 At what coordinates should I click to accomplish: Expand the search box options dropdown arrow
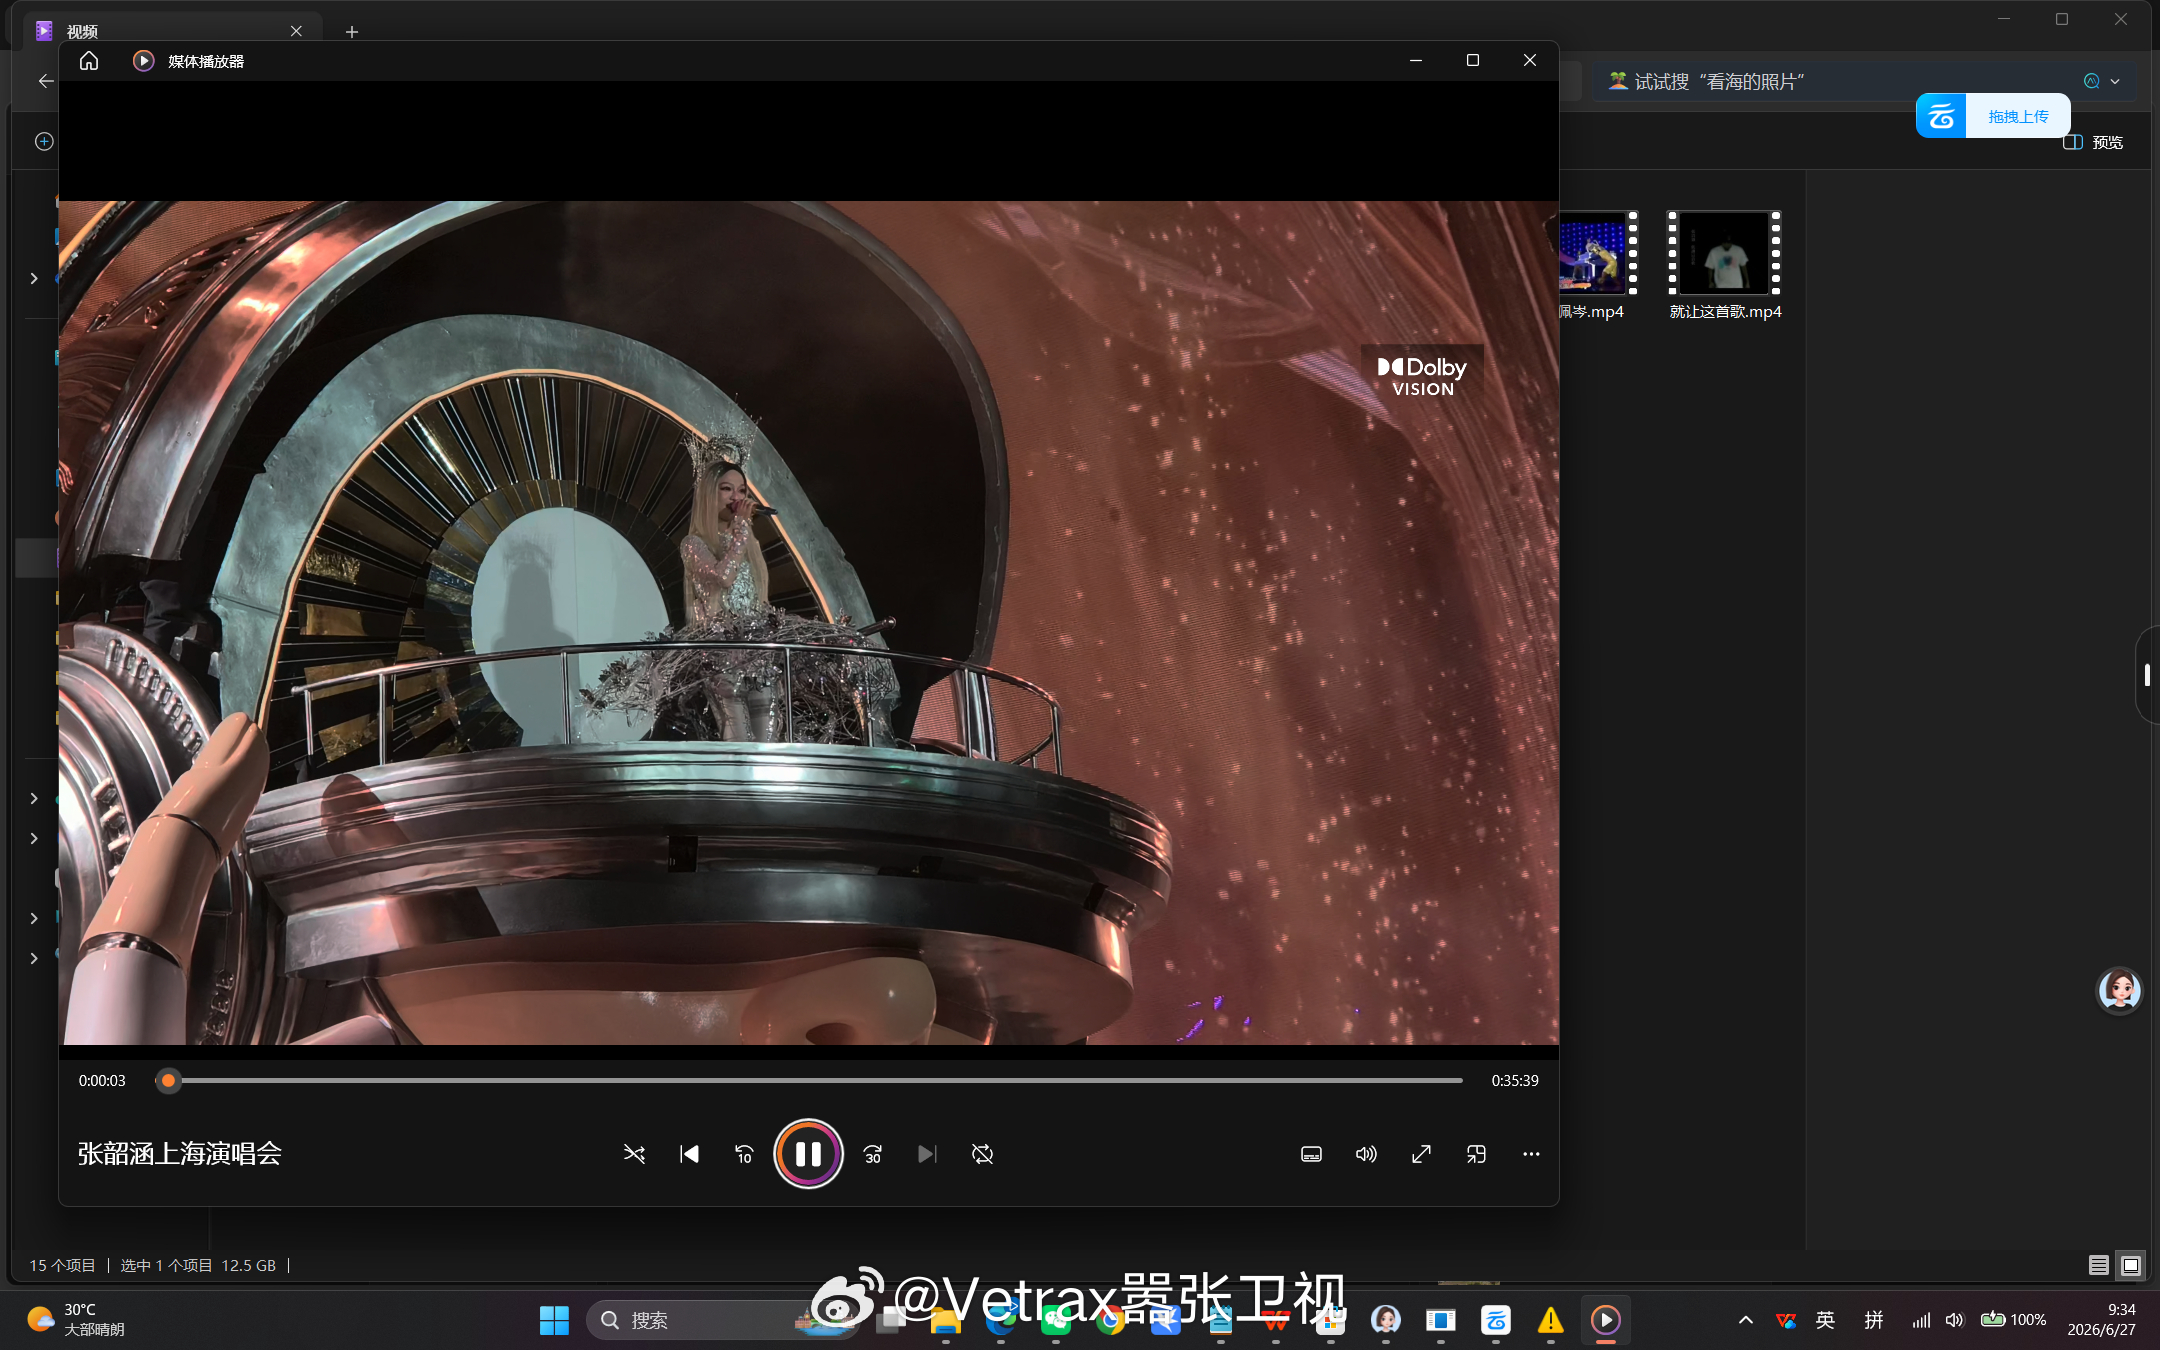pos(2115,82)
